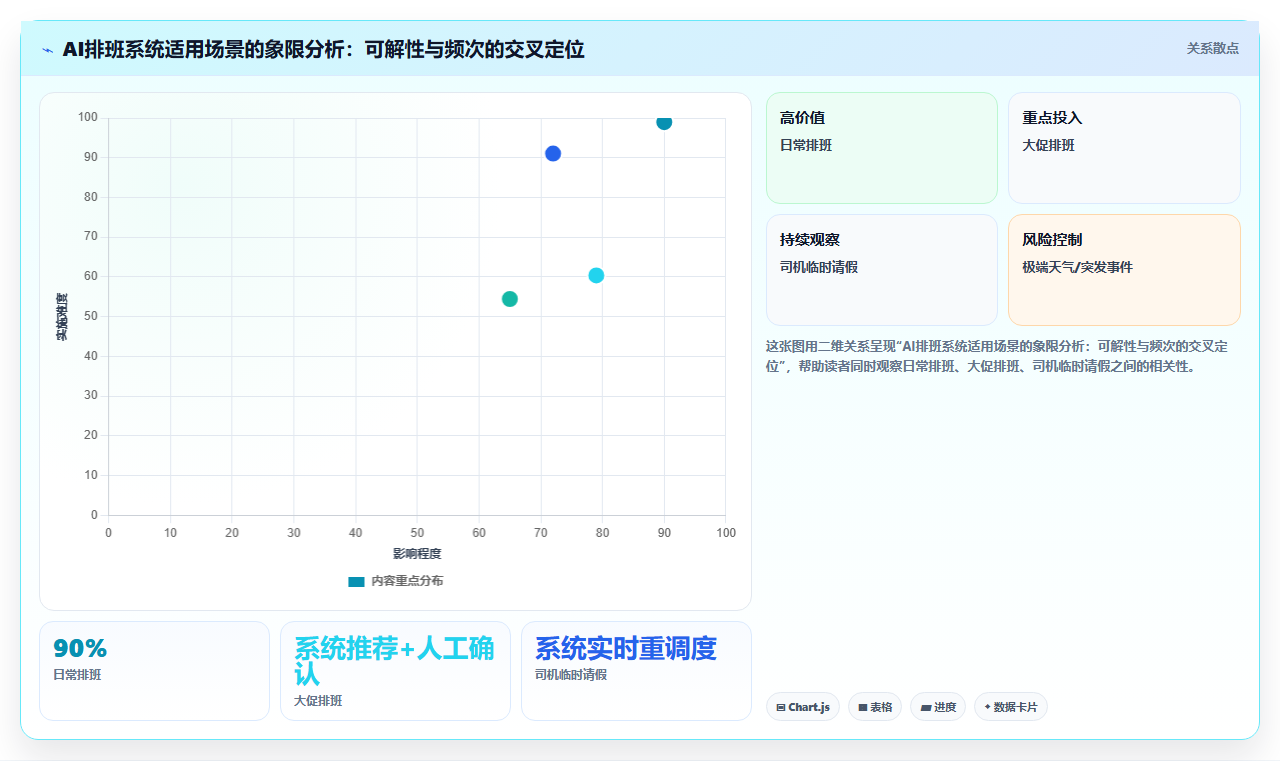The height and width of the screenshot is (761, 1280).
Task: Click the green scatter point near 55
Action: (x=510, y=299)
